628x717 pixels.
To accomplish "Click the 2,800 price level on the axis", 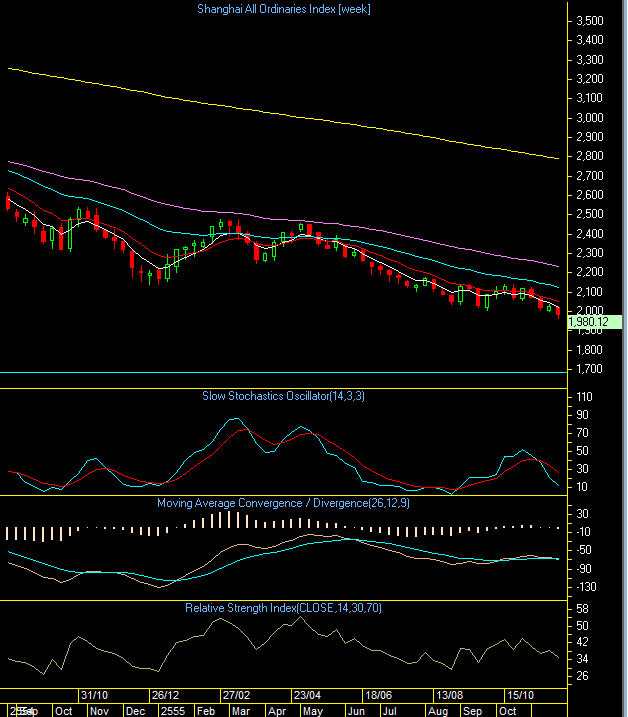I will click(x=590, y=156).
